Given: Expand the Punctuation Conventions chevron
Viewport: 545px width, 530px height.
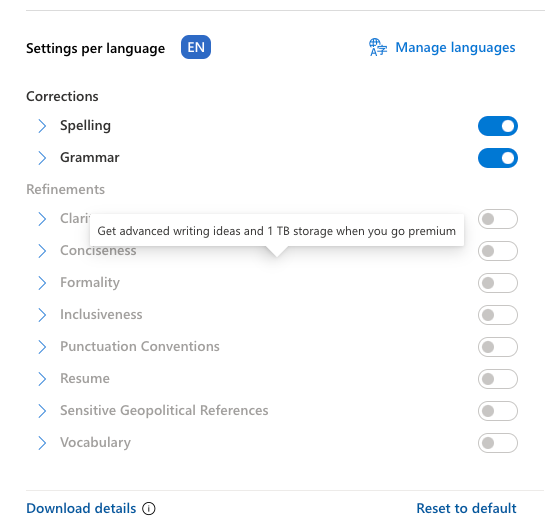Looking at the screenshot, I should click(x=42, y=347).
